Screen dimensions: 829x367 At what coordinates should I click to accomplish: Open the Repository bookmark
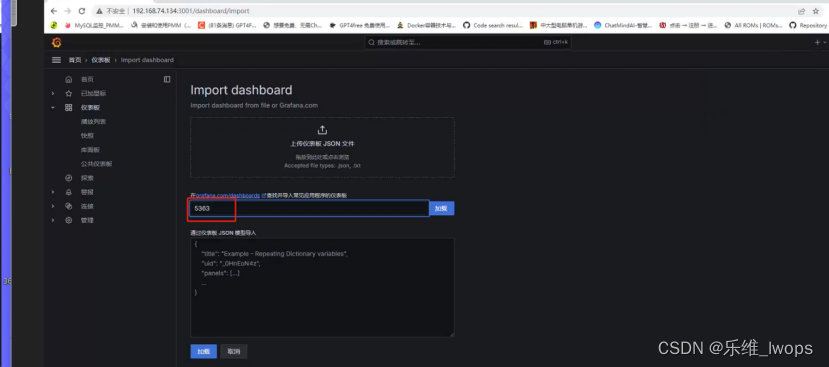pos(807,25)
